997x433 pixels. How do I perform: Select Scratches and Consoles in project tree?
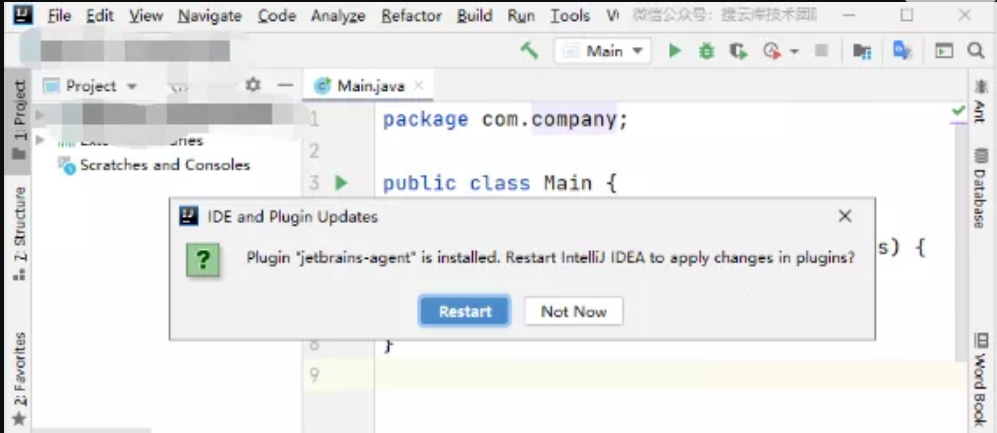tap(164, 165)
